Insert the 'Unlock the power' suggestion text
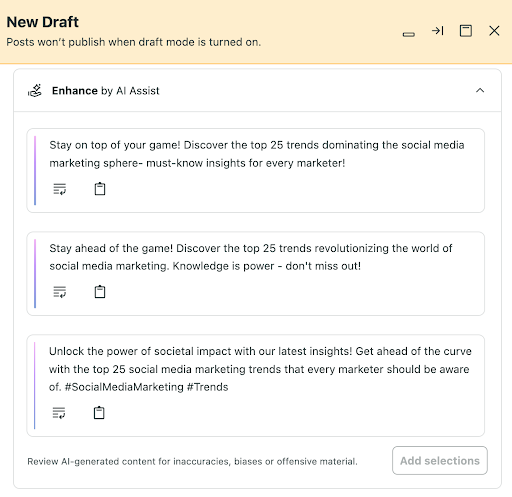 point(59,413)
